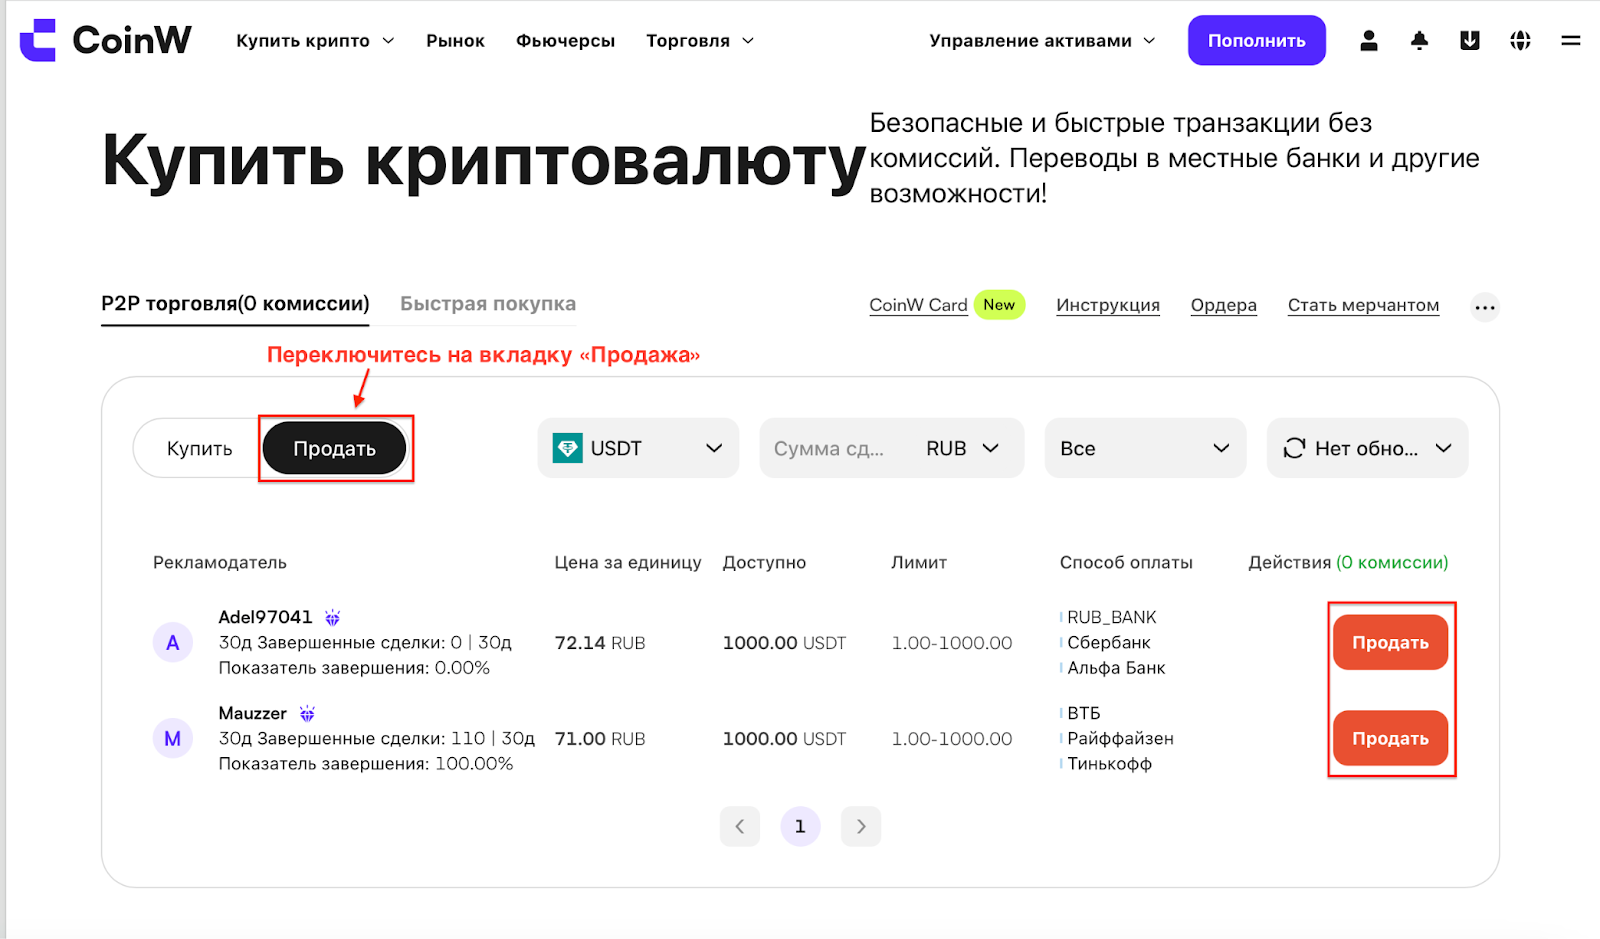The height and width of the screenshot is (939, 1600).
Task: Click the Сбербанк payment method
Action: (1108, 642)
